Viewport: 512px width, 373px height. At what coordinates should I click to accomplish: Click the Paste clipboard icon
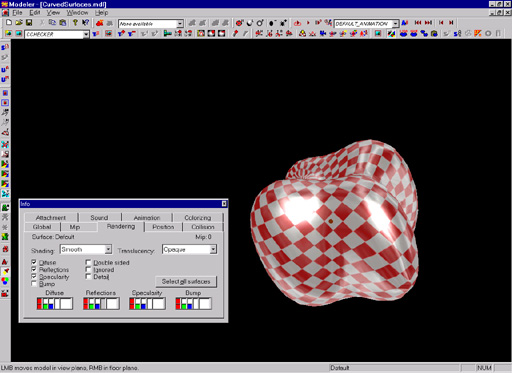tap(62, 23)
